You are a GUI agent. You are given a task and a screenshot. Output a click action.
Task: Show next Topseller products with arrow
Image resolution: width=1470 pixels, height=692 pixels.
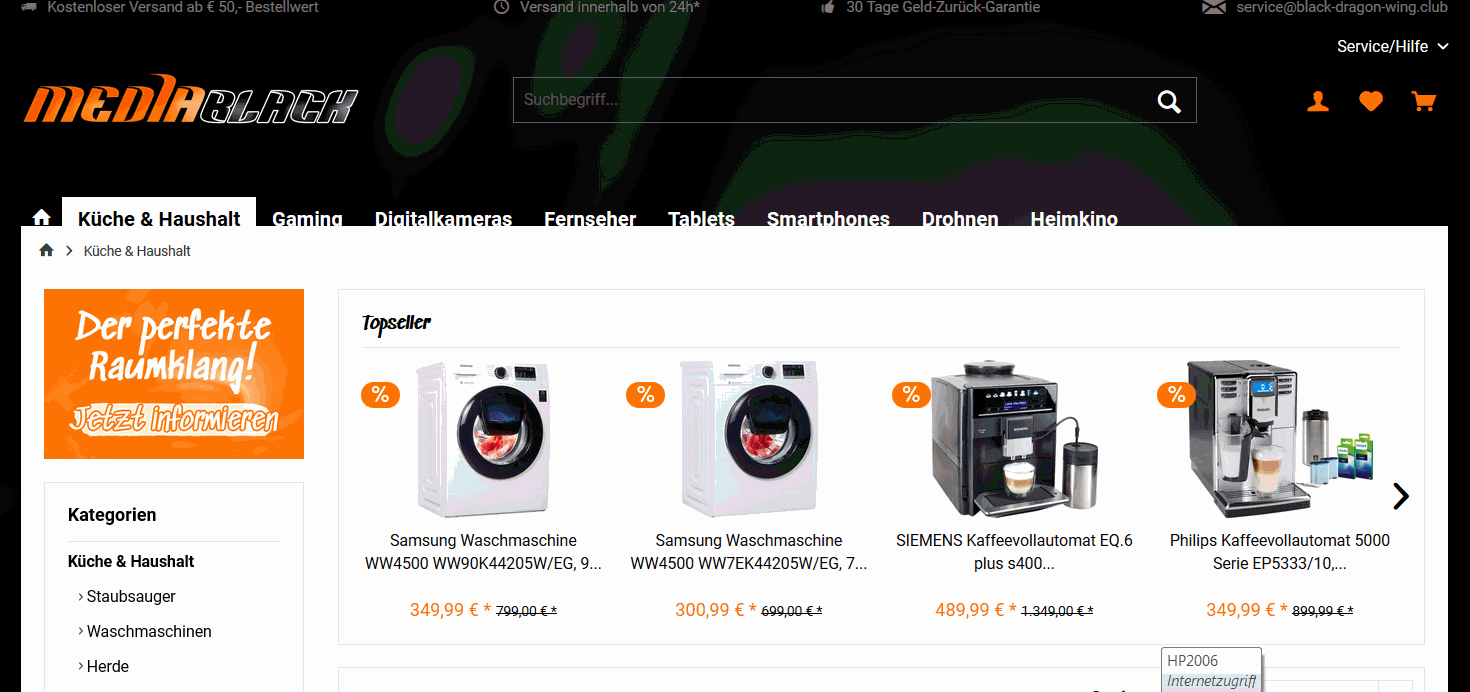click(x=1401, y=495)
